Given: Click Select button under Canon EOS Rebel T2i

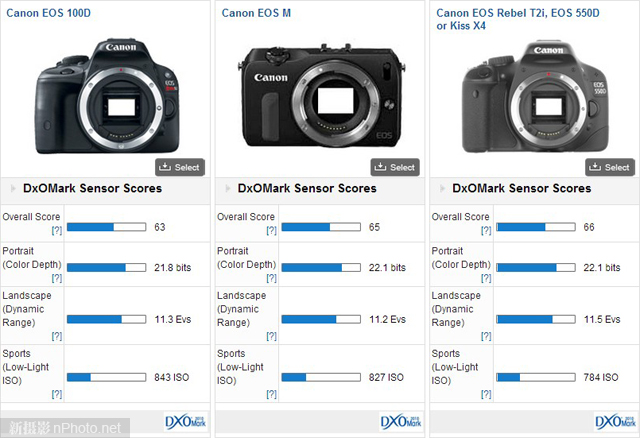Looking at the screenshot, I should [610, 167].
